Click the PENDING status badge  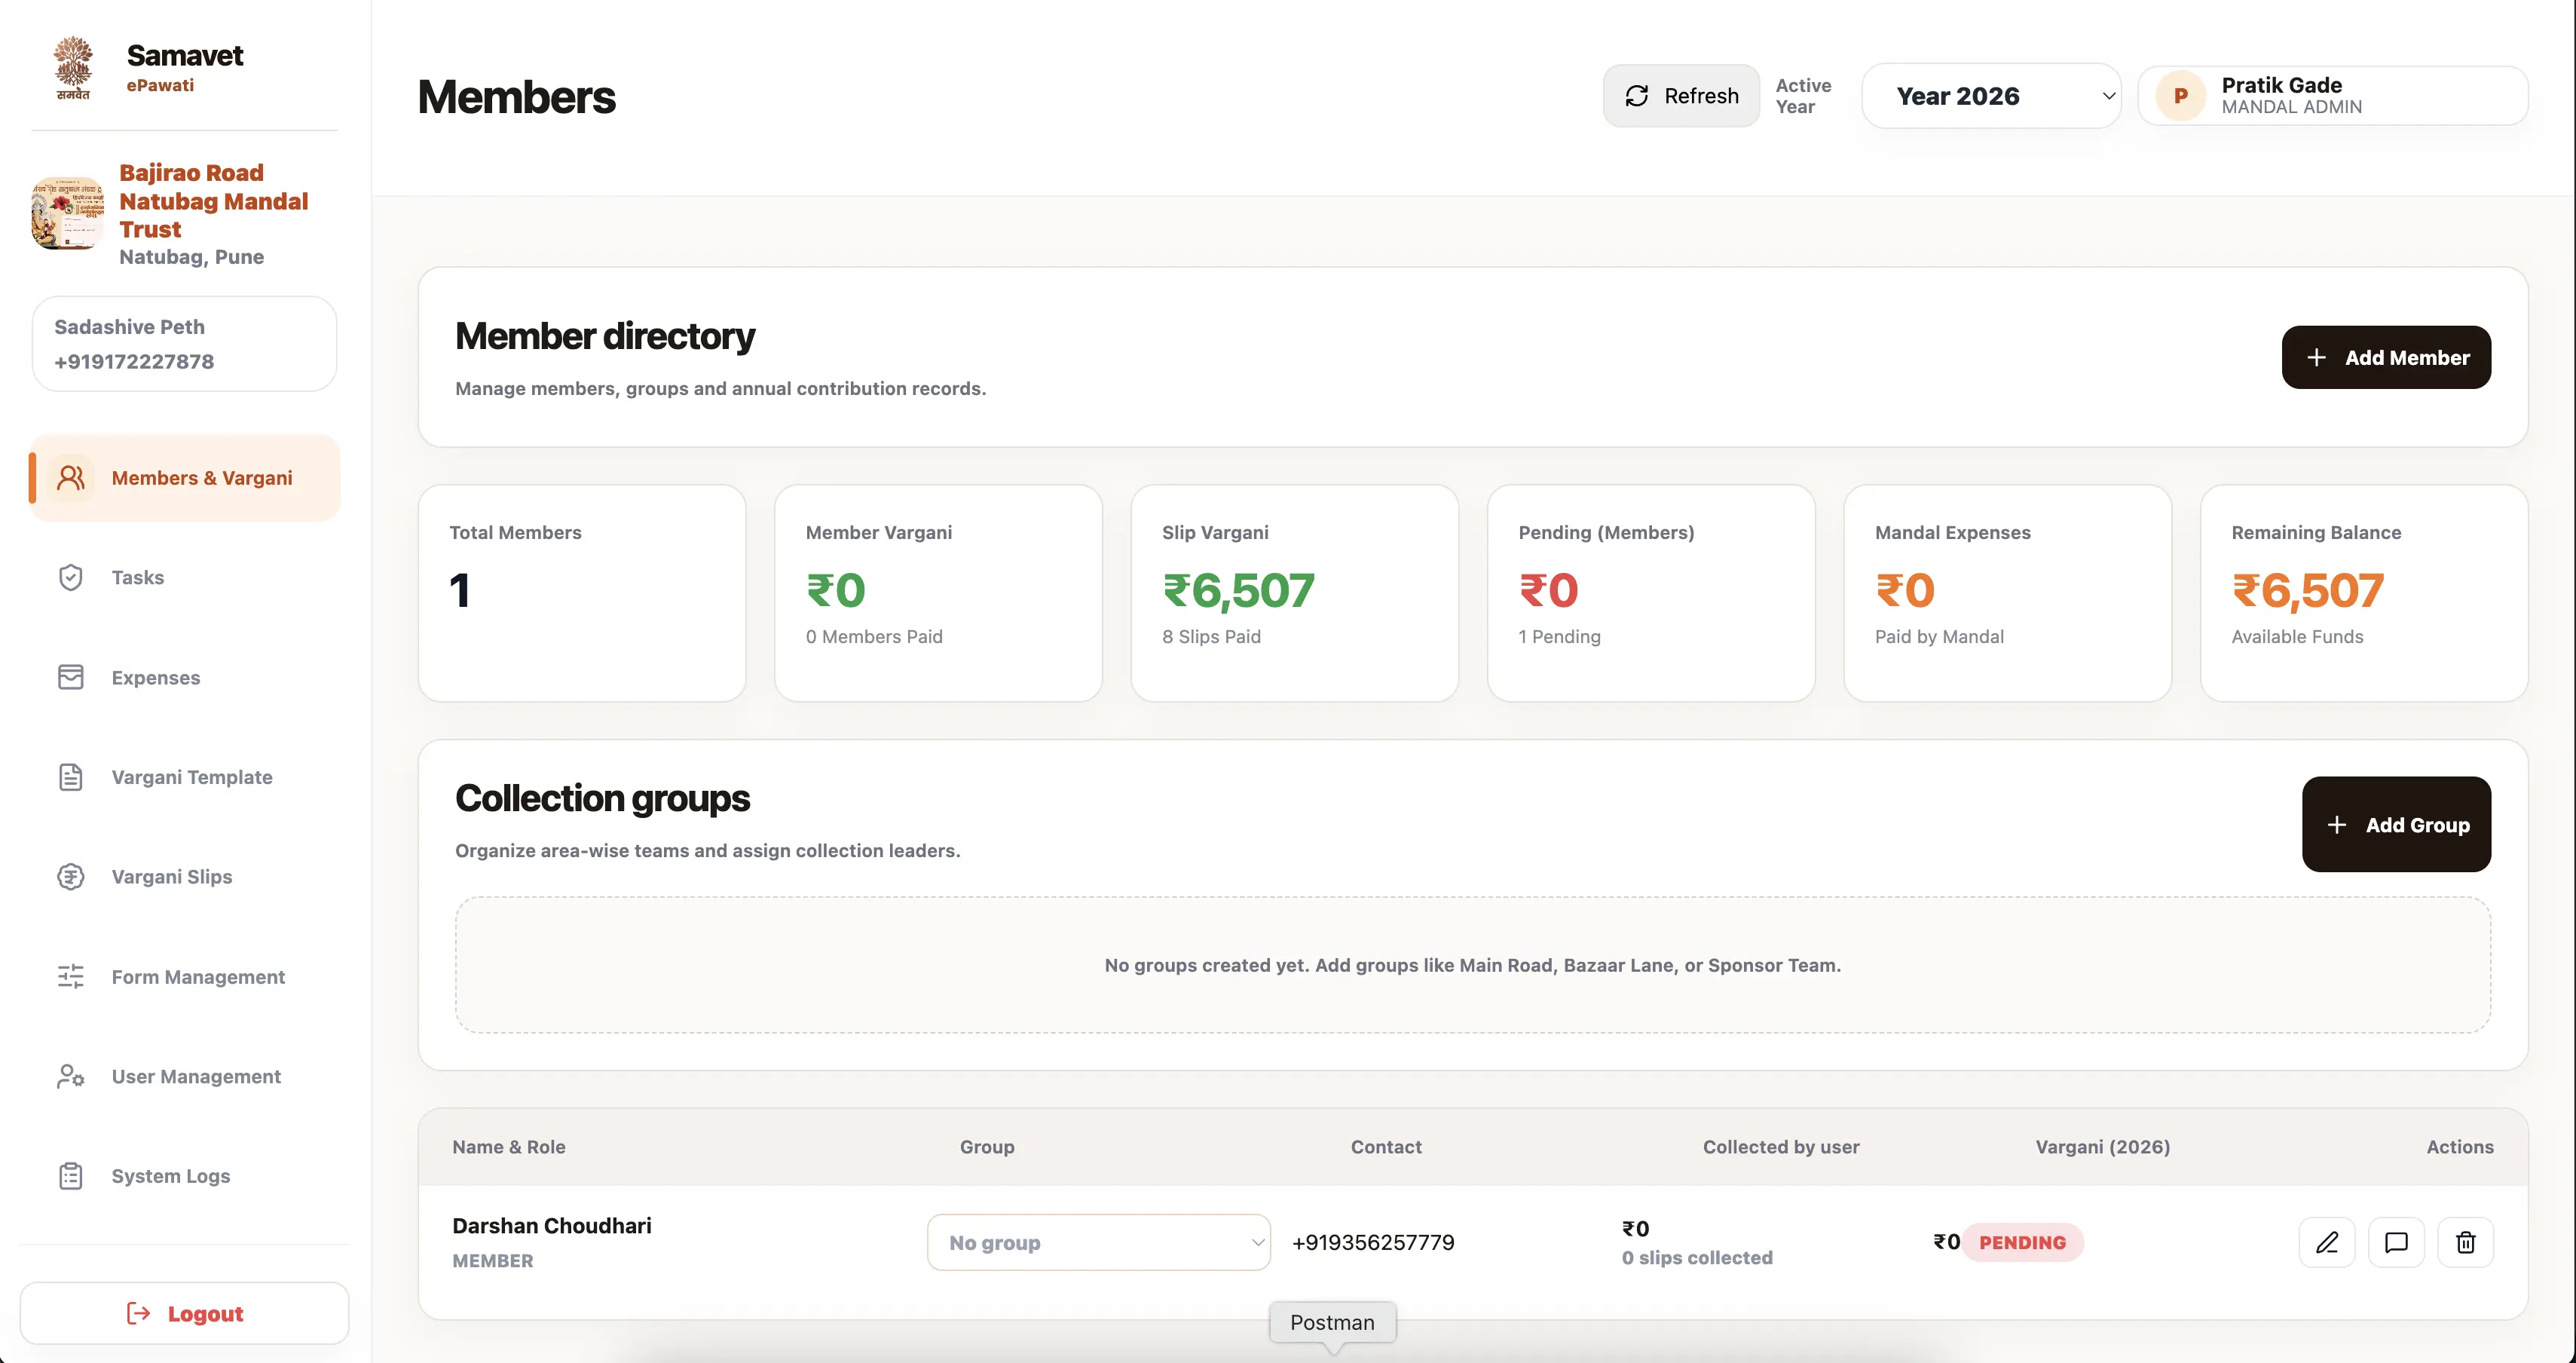point(2022,1242)
